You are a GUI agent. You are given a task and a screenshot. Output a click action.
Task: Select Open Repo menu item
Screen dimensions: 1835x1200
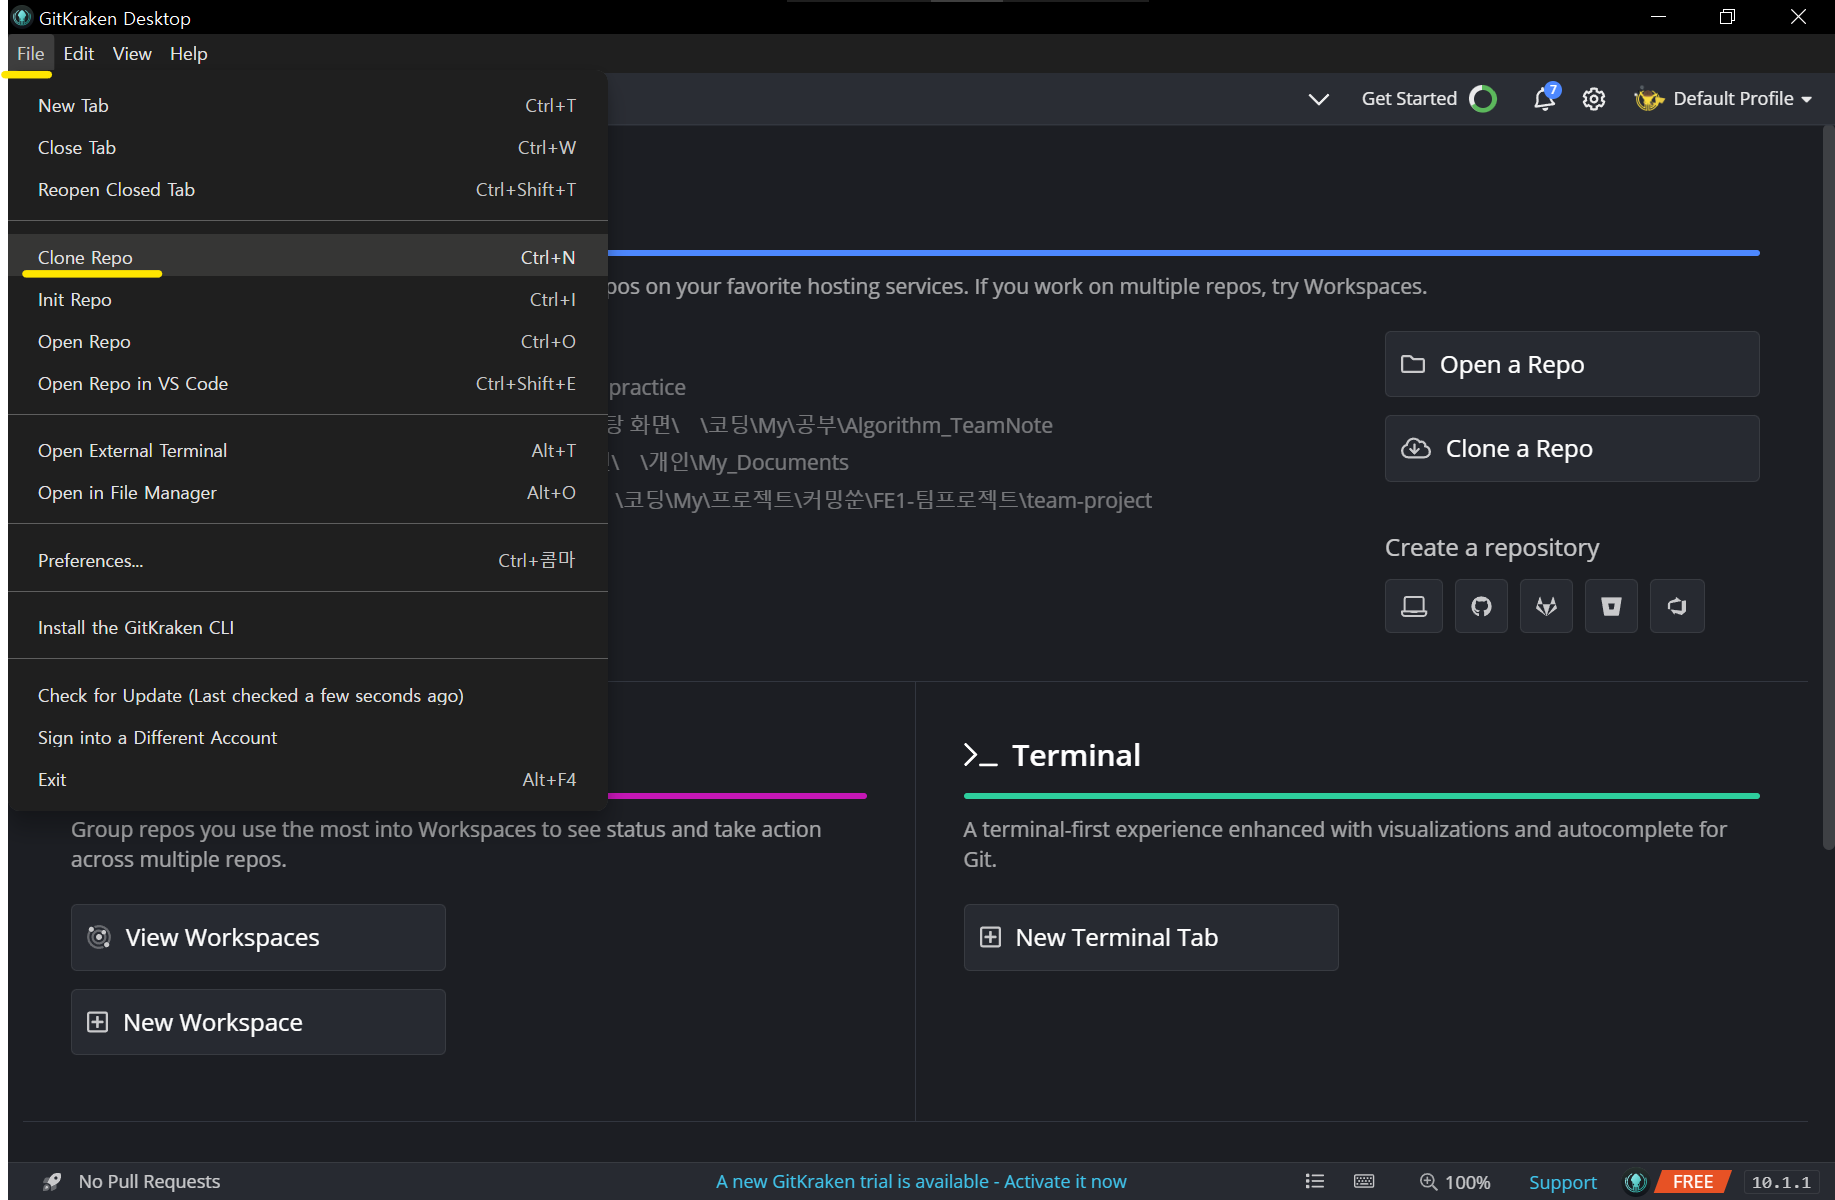coord(308,341)
